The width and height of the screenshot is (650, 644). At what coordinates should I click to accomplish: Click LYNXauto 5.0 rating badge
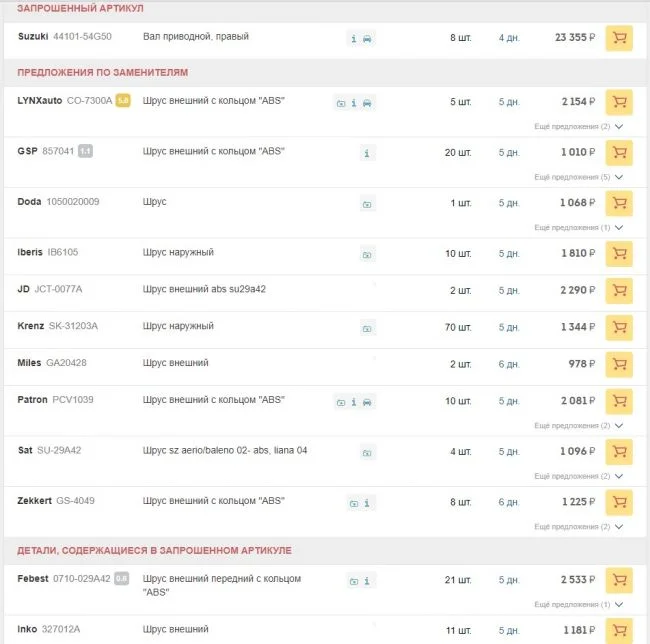[124, 101]
